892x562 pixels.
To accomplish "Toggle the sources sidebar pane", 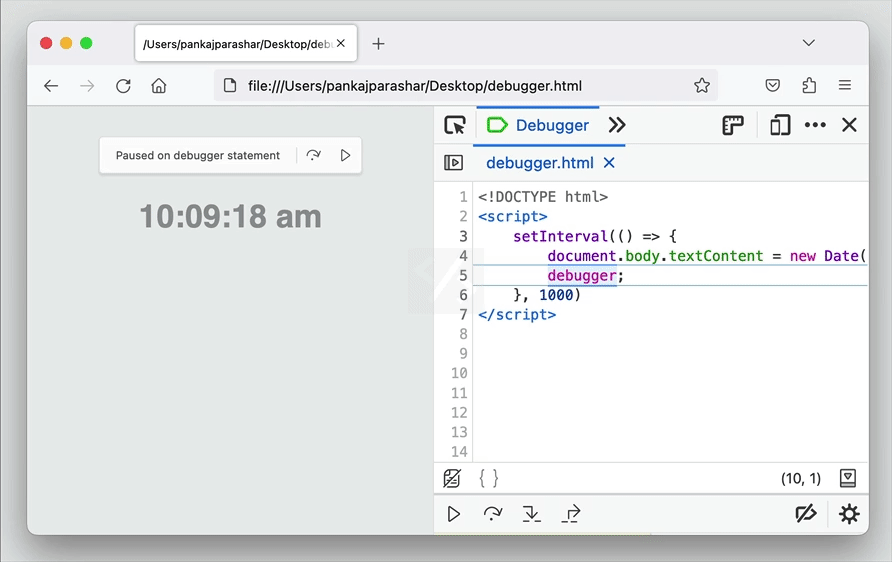I will coord(453,163).
